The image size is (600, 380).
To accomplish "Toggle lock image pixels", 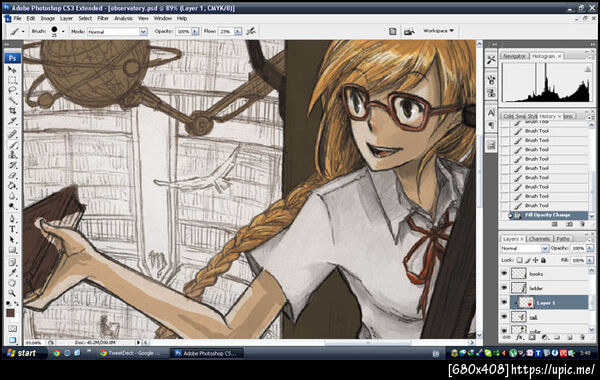I will click(x=528, y=260).
